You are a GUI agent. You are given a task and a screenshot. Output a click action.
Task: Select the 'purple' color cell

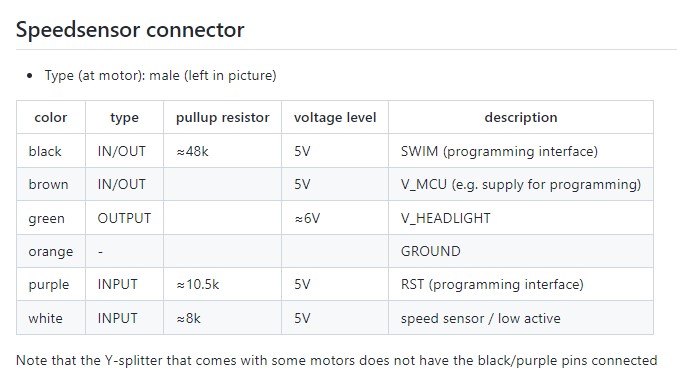click(51, 284)
